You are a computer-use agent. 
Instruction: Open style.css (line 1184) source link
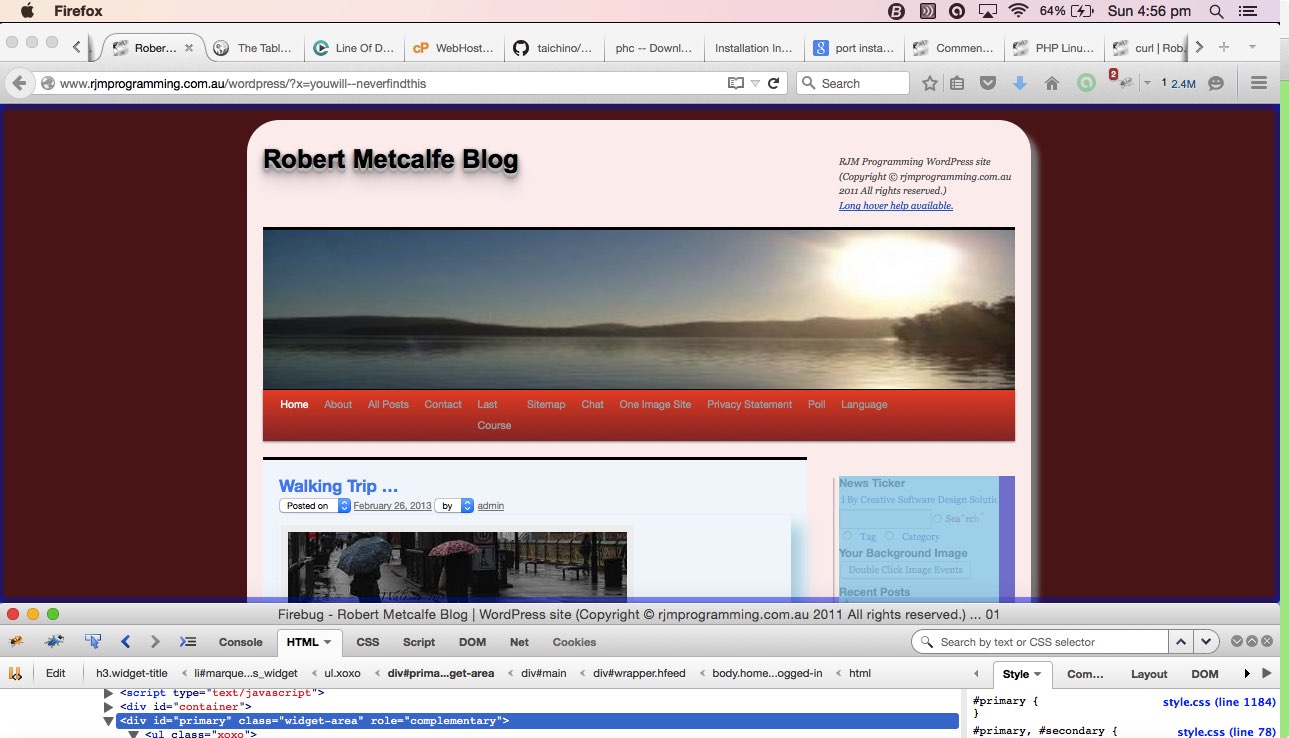click(x=1219, y=702)
